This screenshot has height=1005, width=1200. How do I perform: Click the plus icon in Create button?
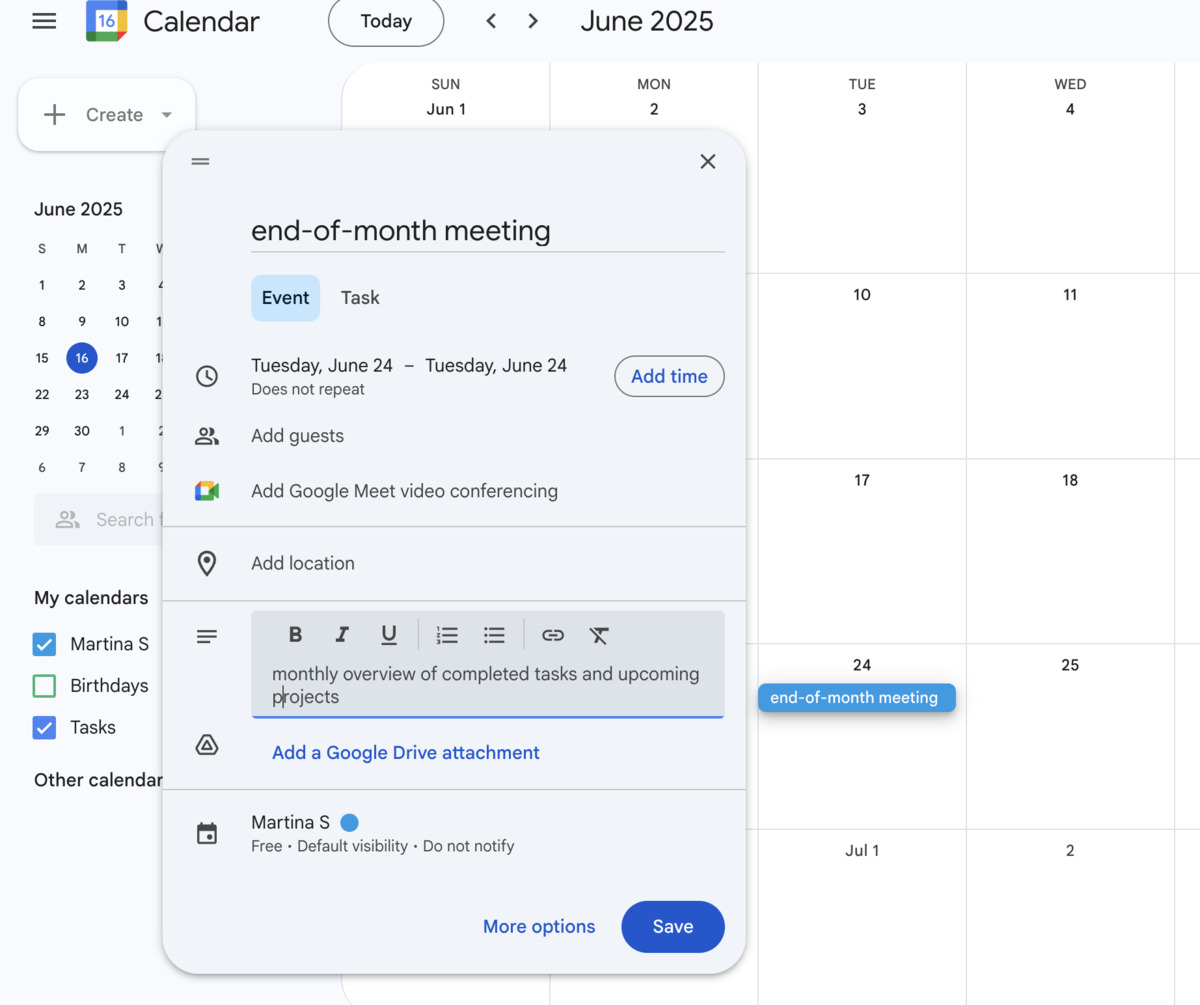point(54,115)
